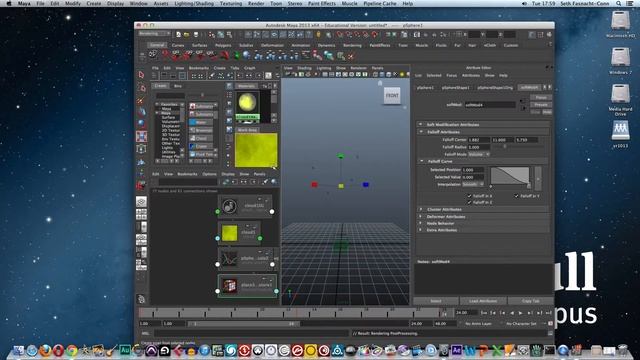The height and width of the screenshot is (360, 640).
Task: Open the Falloff Mode dropdown
Action: [x=479, y=154]
